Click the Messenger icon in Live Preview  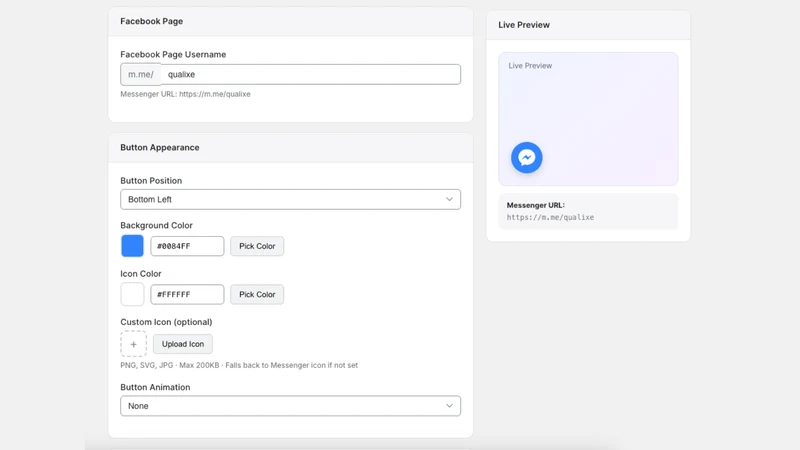(x=527, y=158)
